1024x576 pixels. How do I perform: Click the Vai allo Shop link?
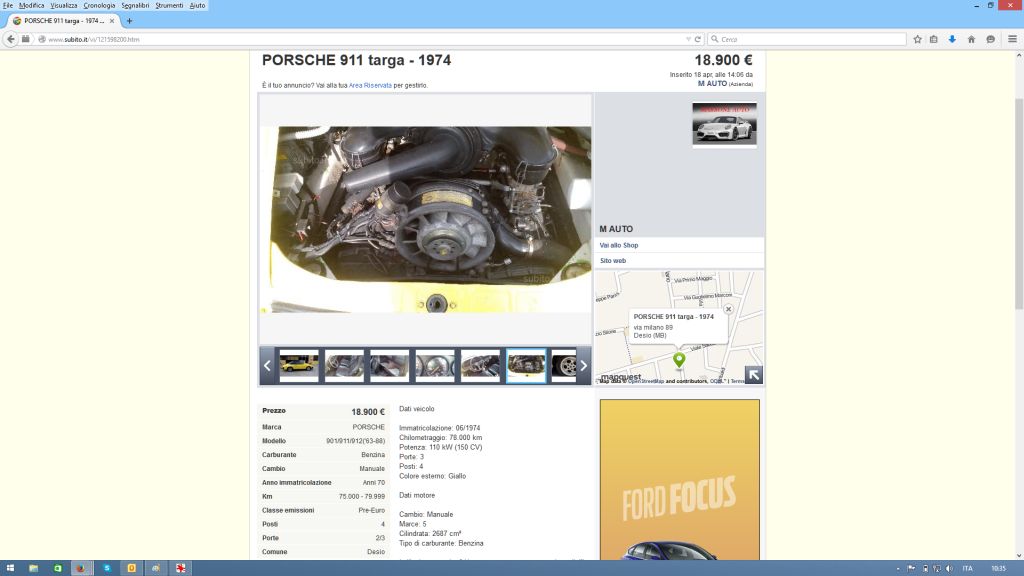pyautogui.click(x=619, y=246)
